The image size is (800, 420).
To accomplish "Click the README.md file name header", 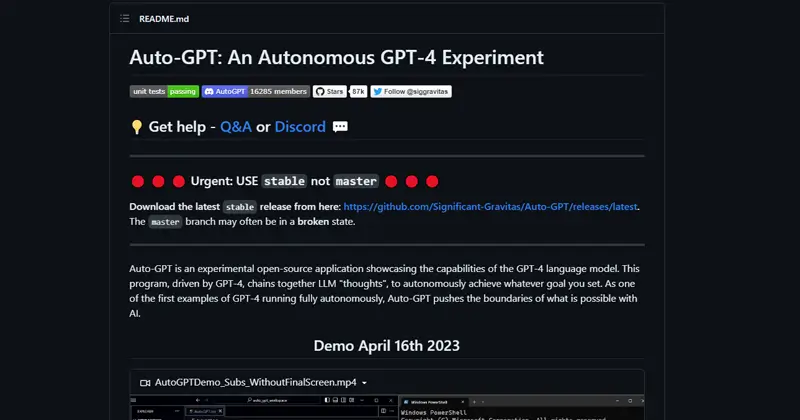I will pos(167,18).
